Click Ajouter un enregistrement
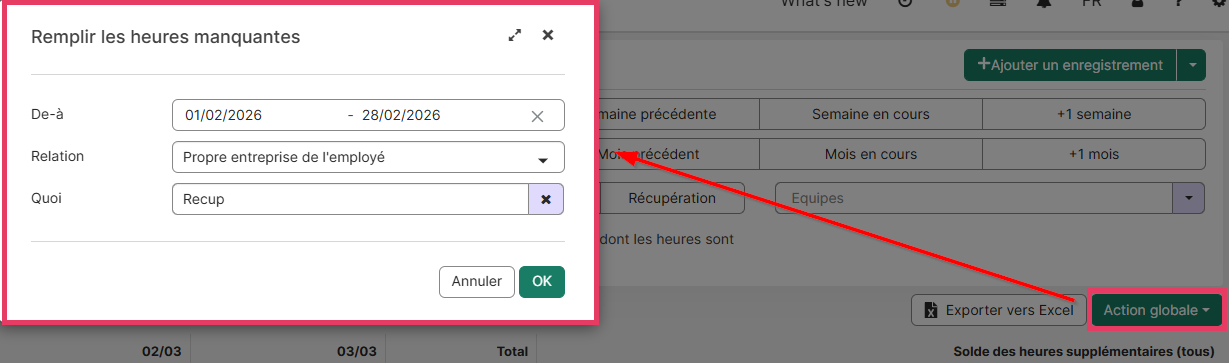This screenshot has height=363, width=1229. point(1070,65)
